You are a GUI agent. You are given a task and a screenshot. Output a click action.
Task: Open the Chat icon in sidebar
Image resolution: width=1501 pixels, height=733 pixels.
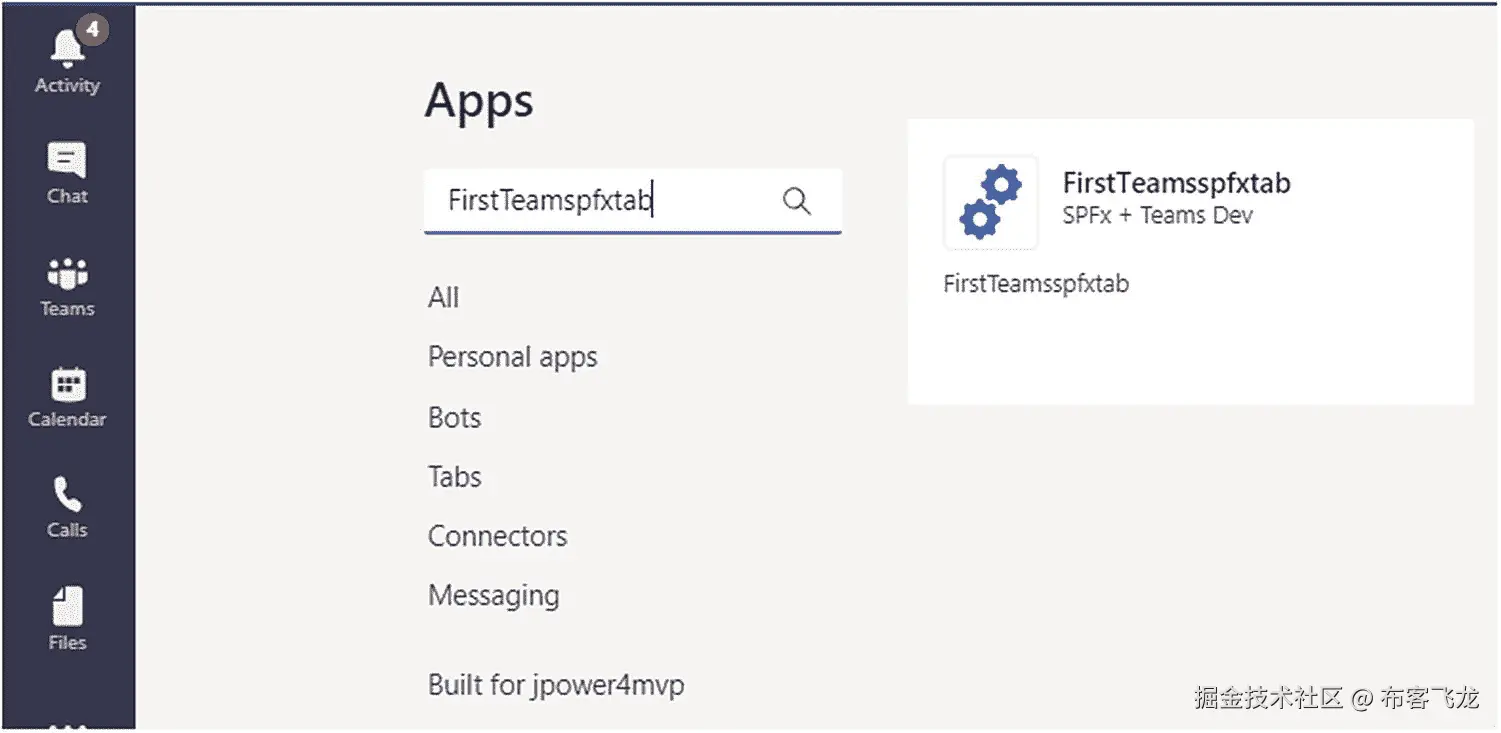click(x=67, y=161)
